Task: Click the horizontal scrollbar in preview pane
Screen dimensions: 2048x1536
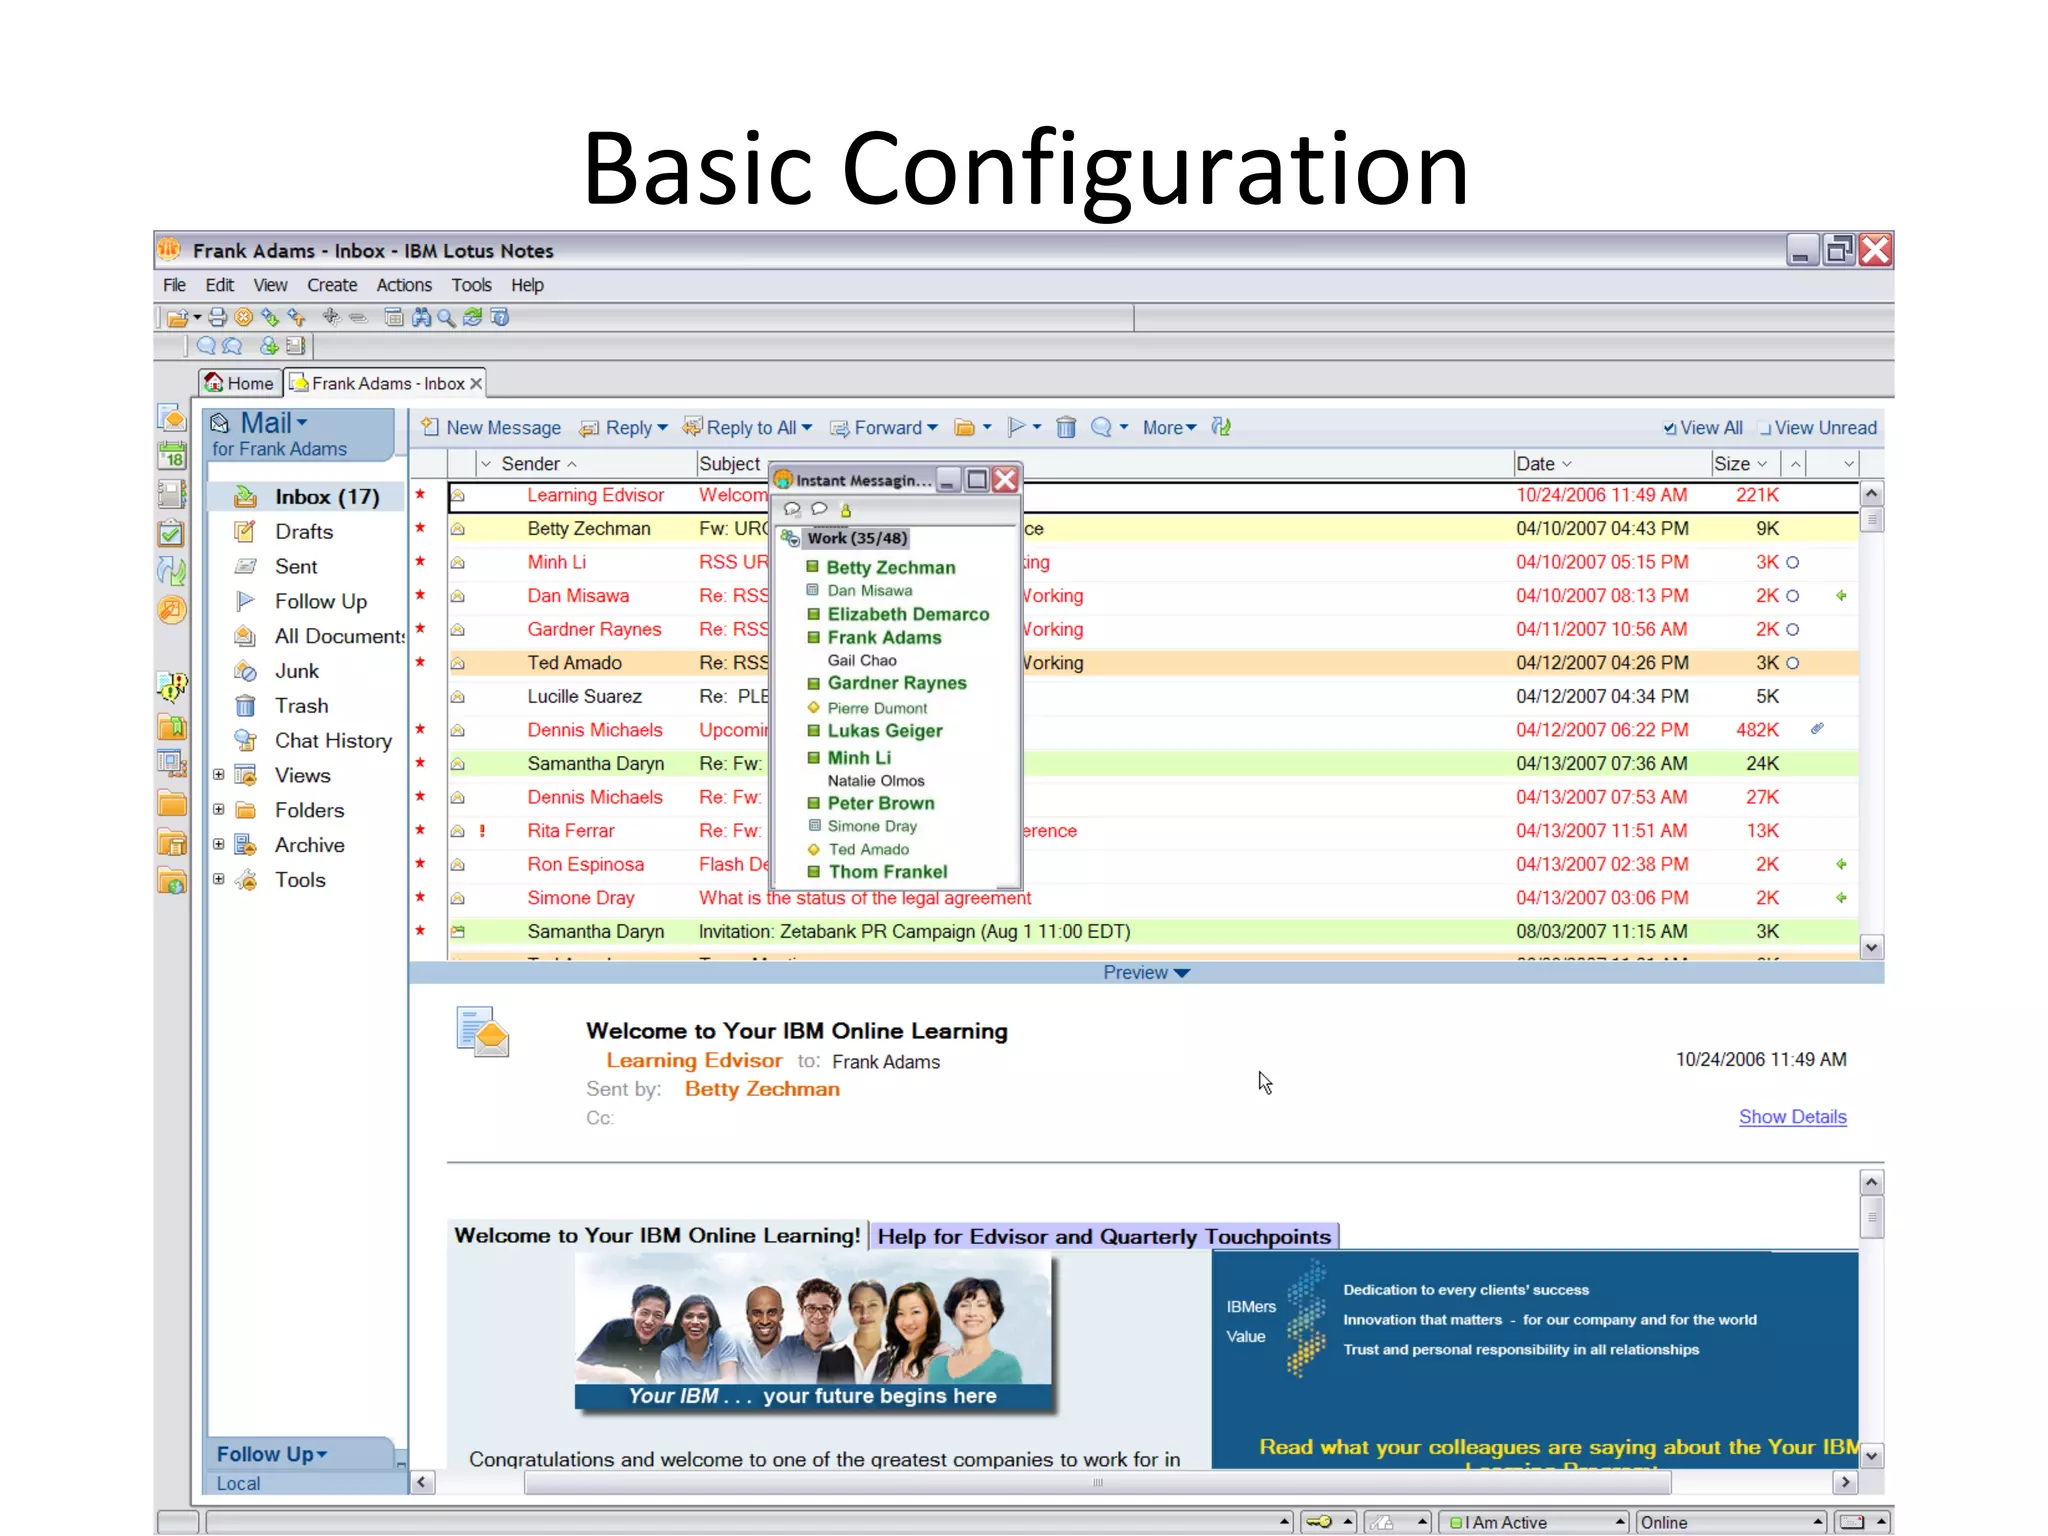Action: [x=1097, y=1482]
